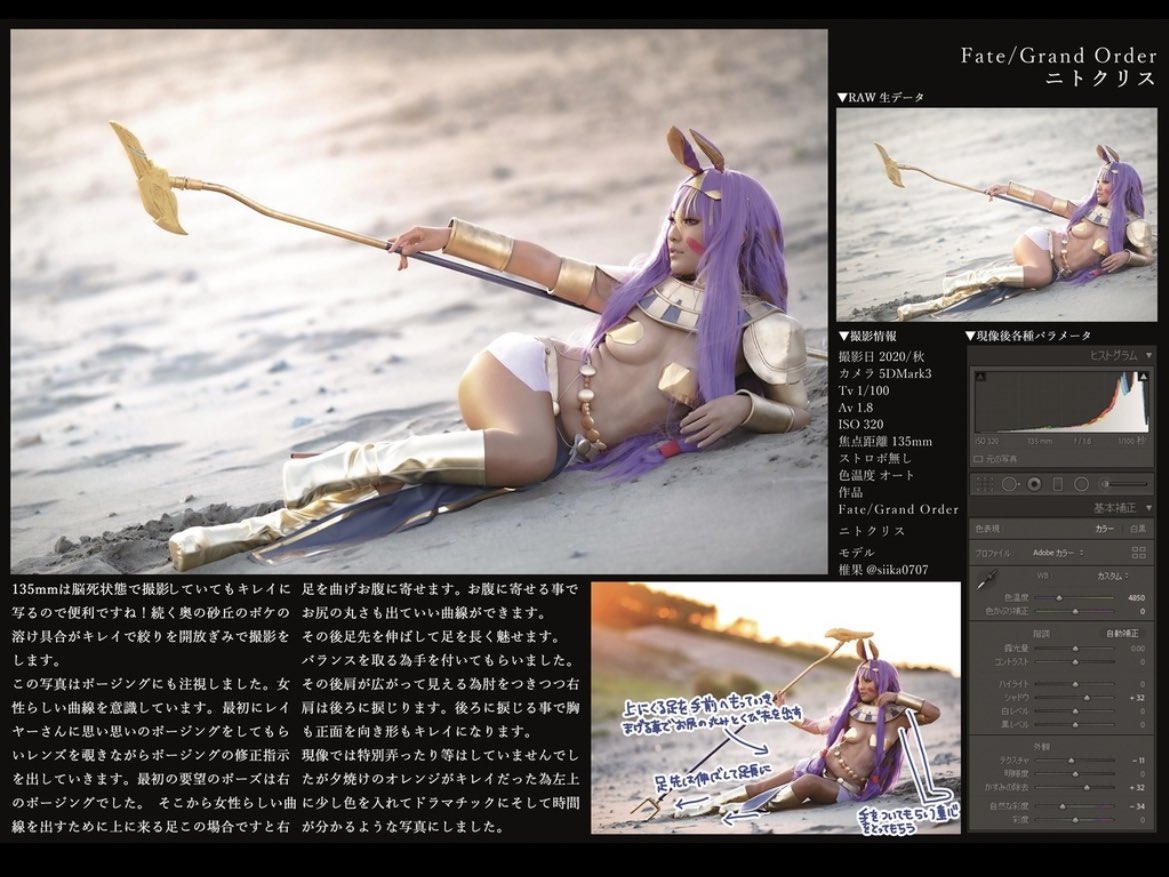
Task: Collapse the 基本補正 panel triangle
Action: click(x=1149, y=508)
